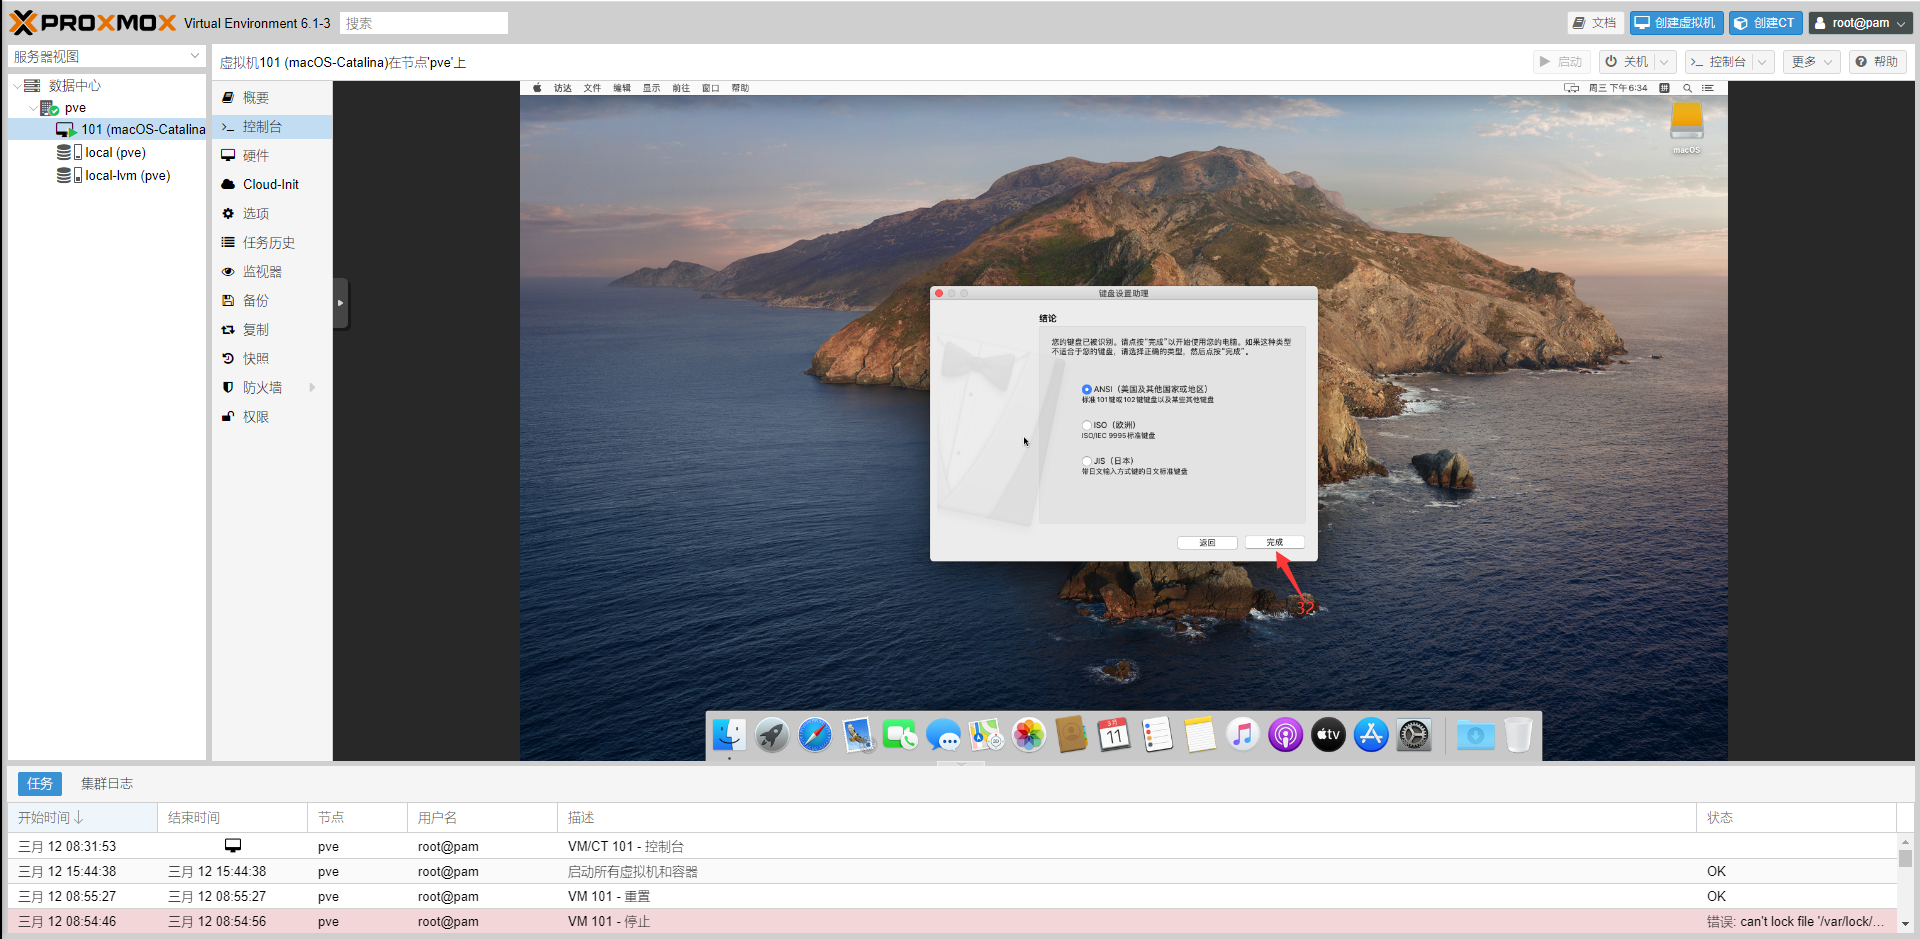1920x939 pixels.
Task: Open the 更多 dropdown menu
Action: click(1811, 62)
